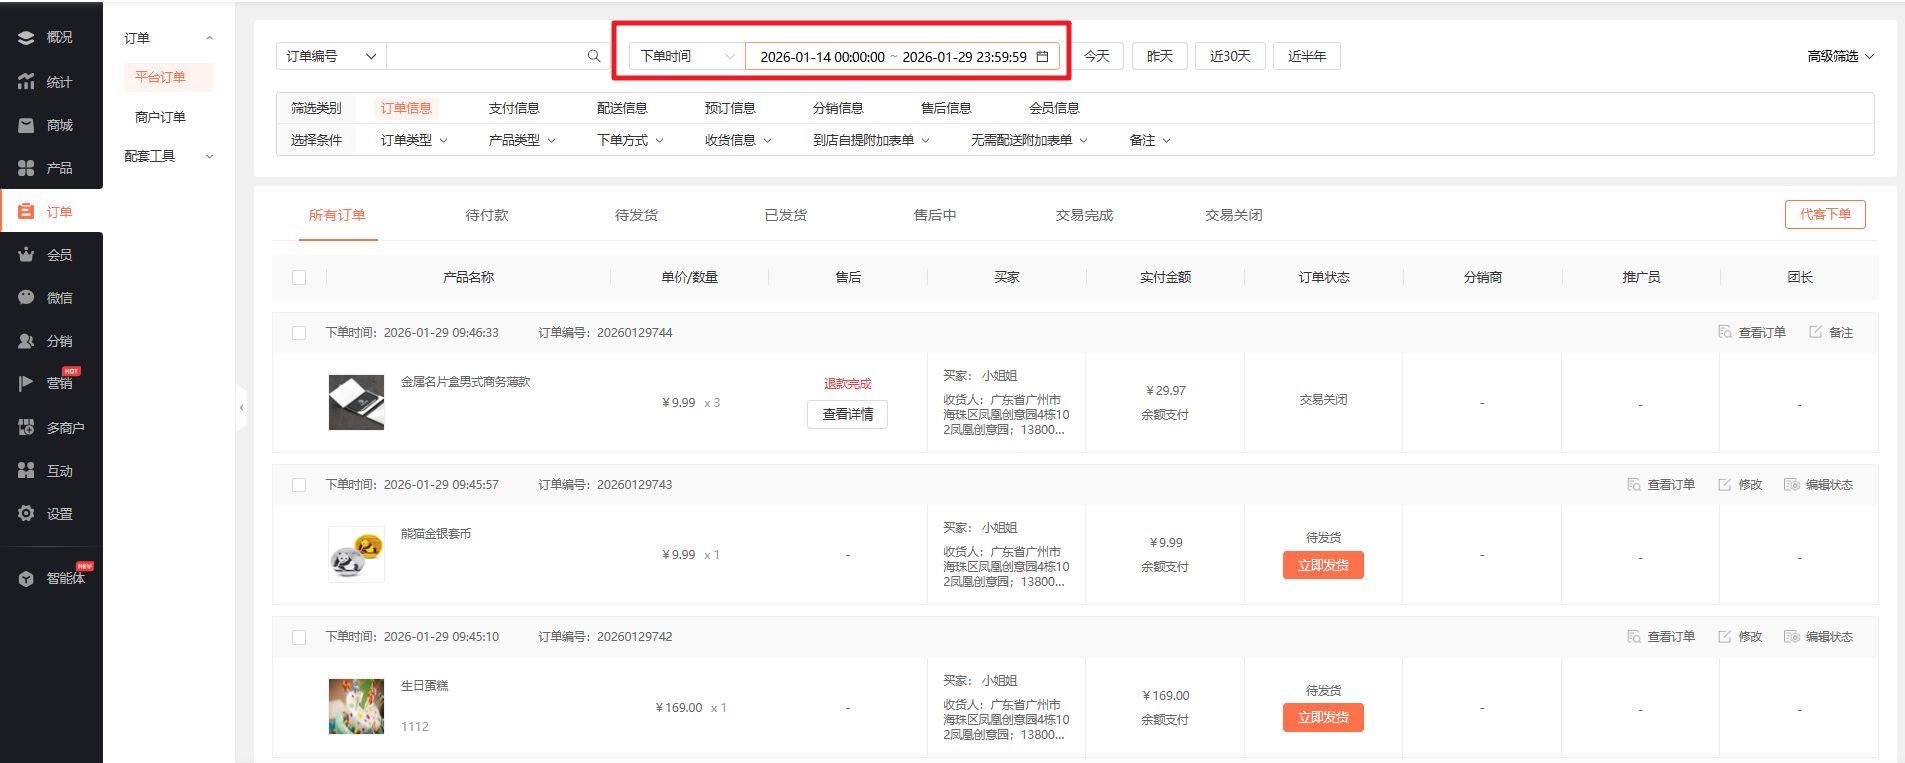The image size is (1905, 763).
Task: Click the 生日蛋糕 product thumbnail
Action: pos(356,706)
